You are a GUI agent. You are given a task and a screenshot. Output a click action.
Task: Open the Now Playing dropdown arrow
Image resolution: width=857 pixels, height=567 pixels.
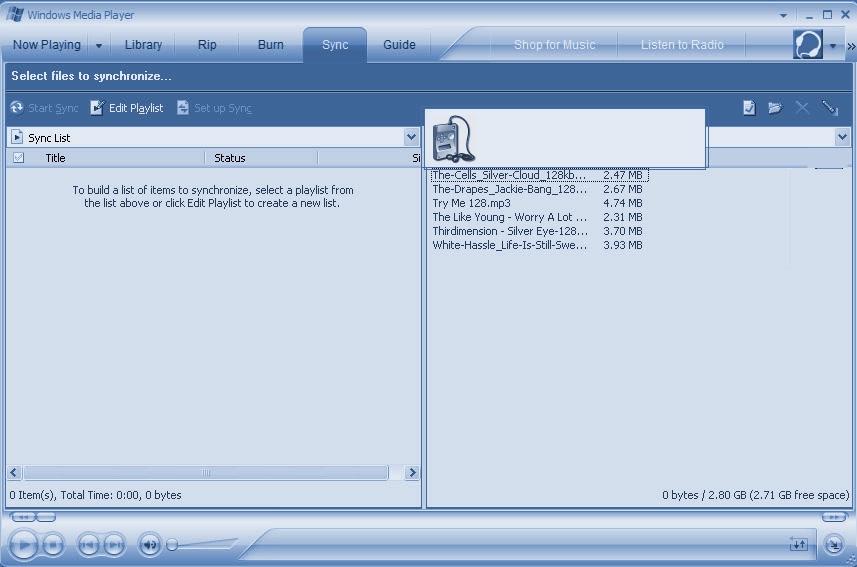(x=99, y=46)
